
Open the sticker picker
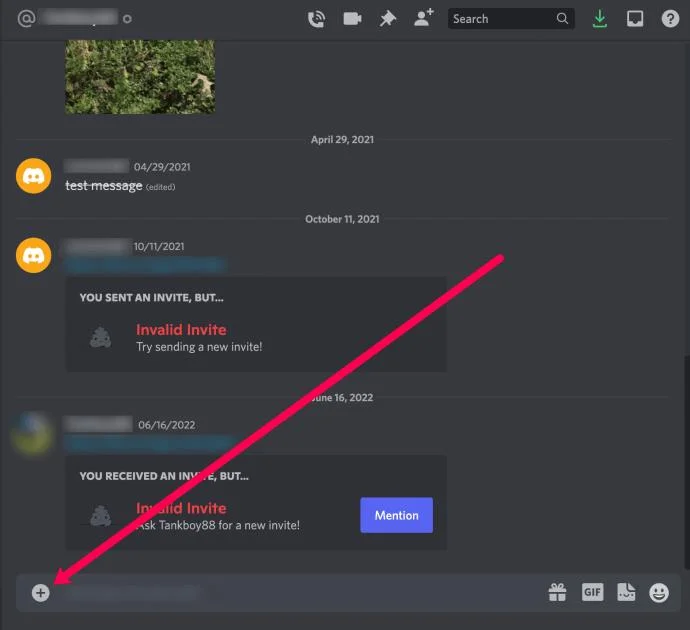click(x=626, y=592)
